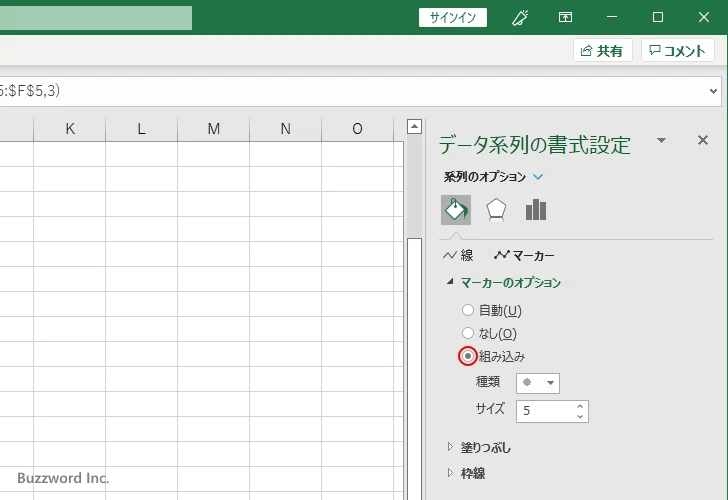Expand the 枠線 section
This screenshot has width=728, height=500.
(x=449, y=473)
